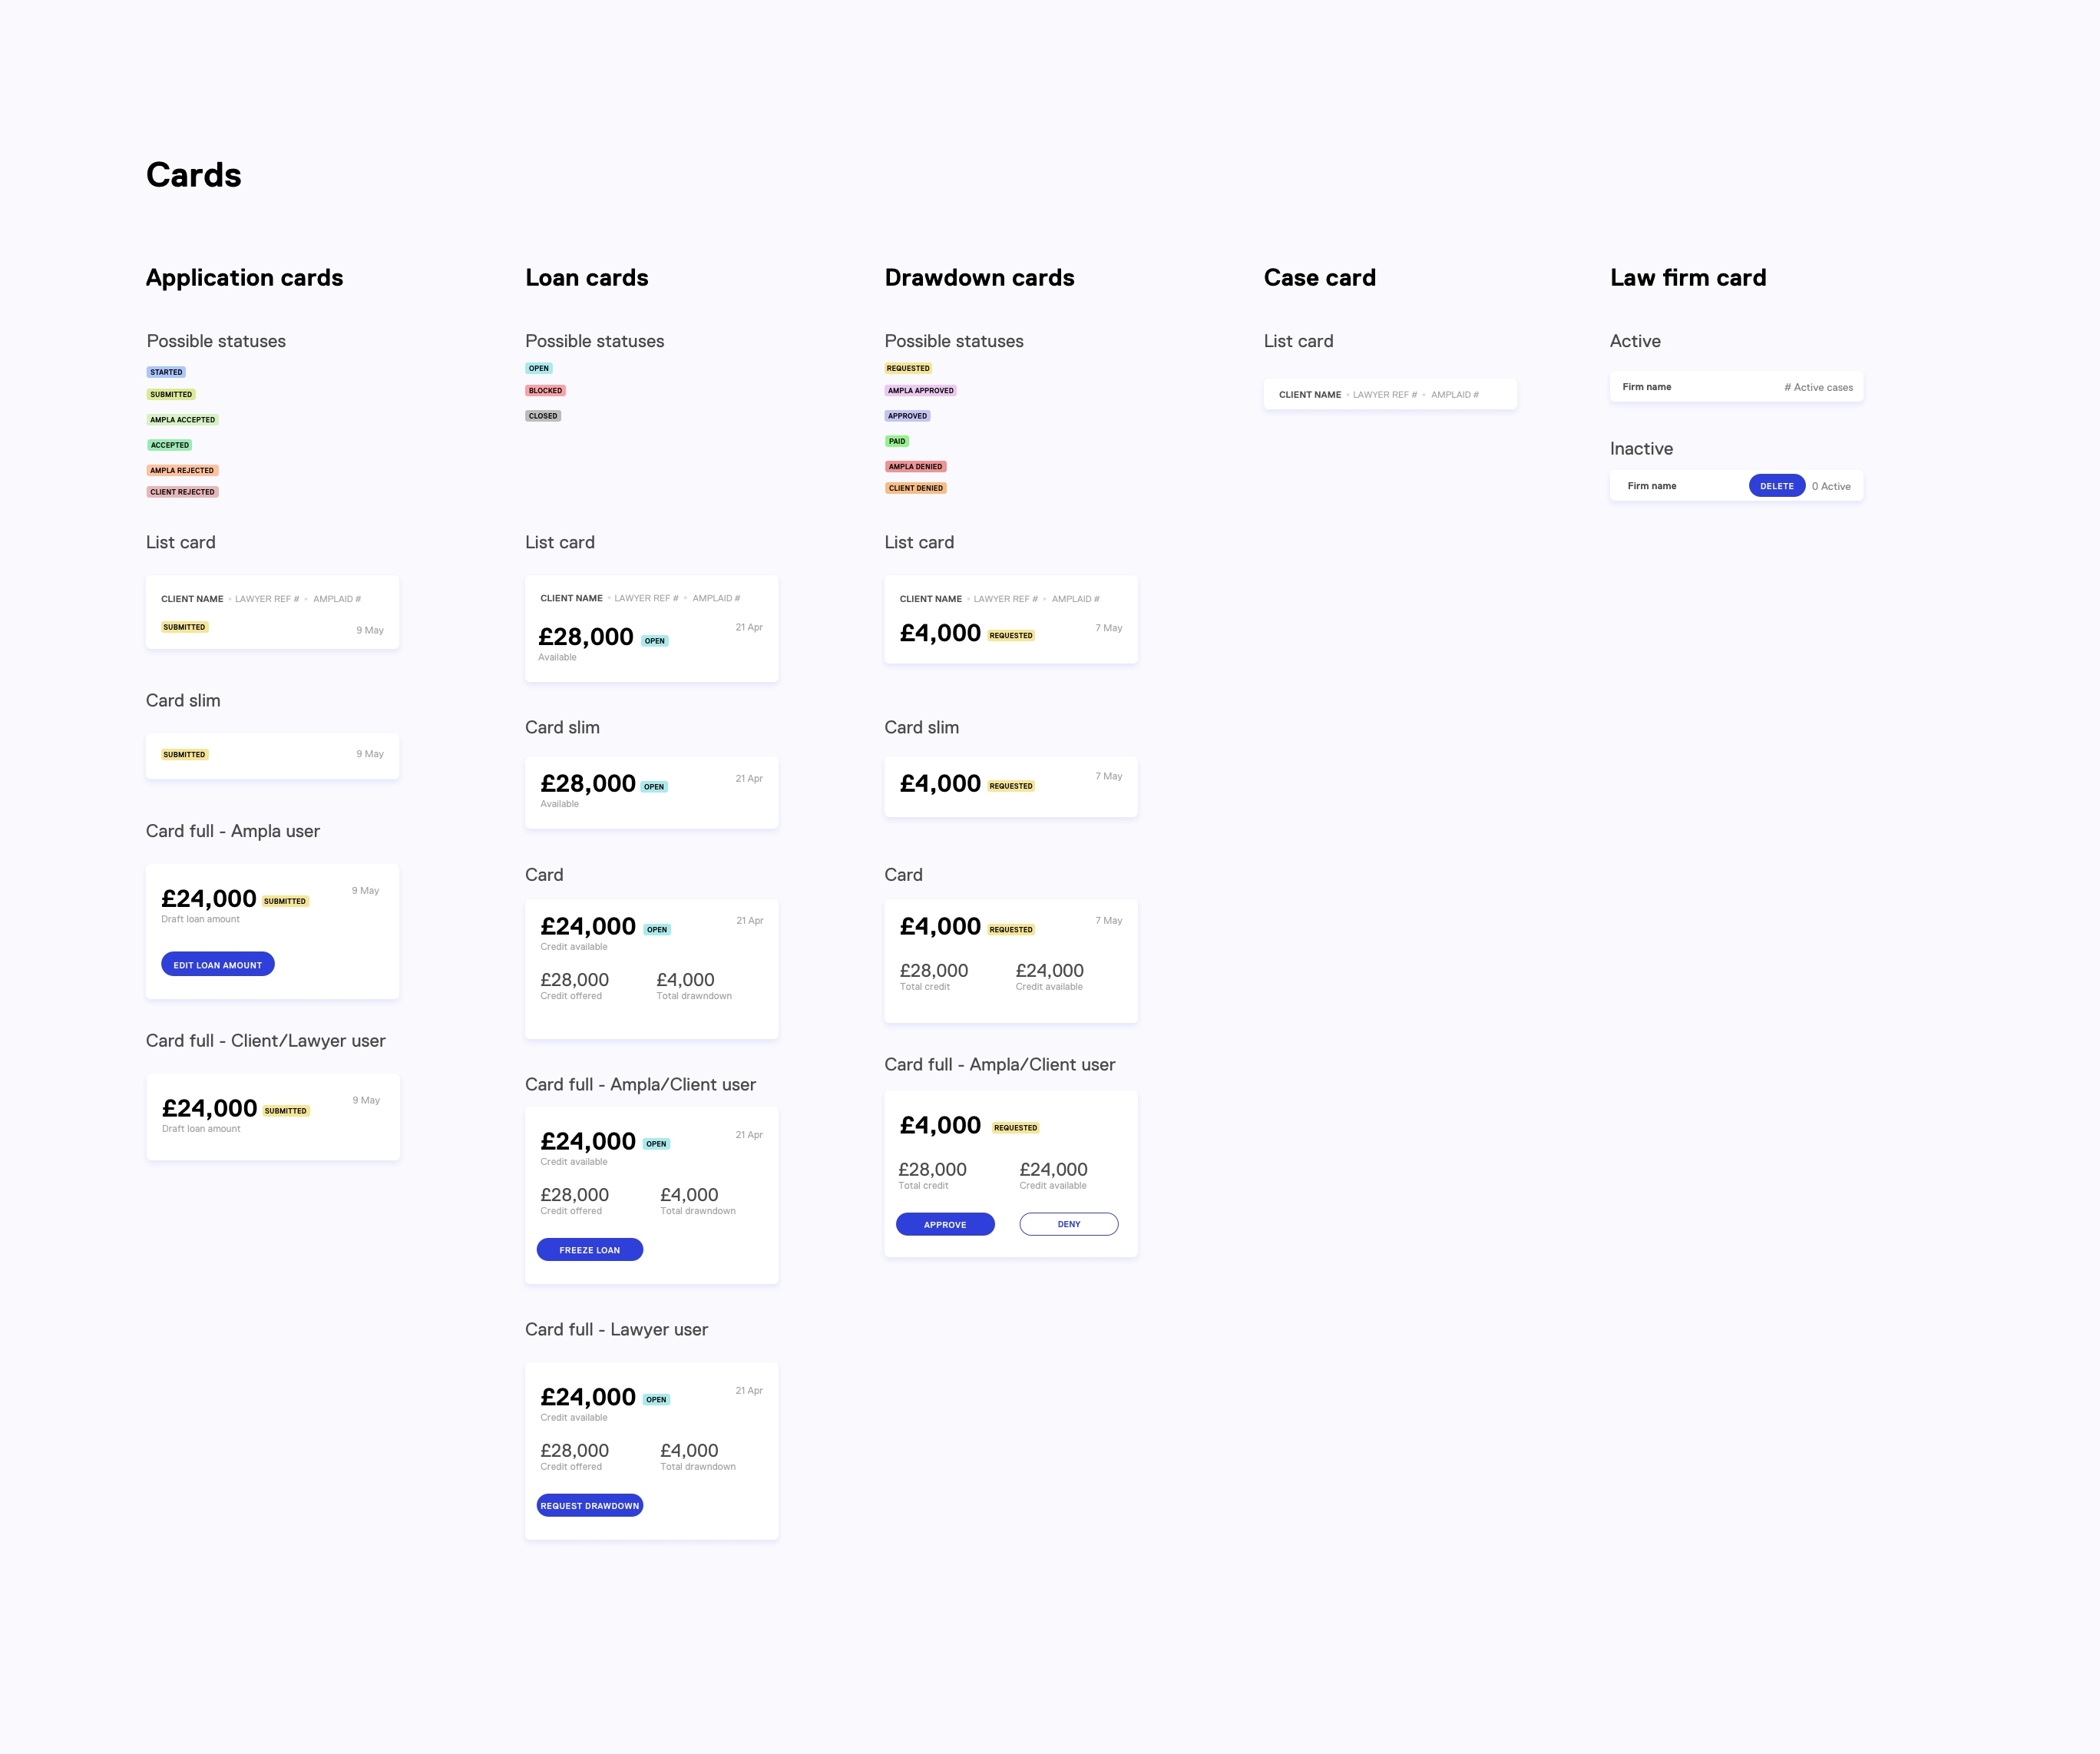The image size is (2100, 1754).
Task: Open the Case list card
Action: coord(1389,394)
